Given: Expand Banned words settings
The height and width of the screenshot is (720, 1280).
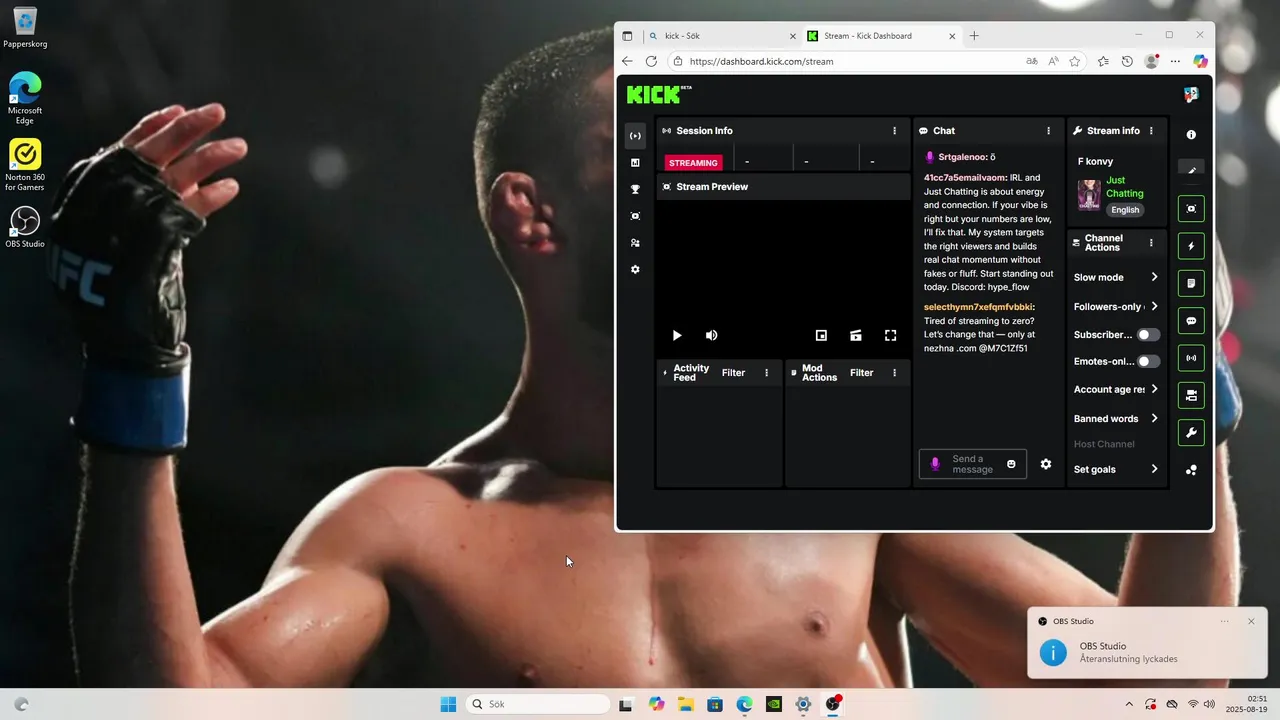Looking at the screenshot, I should 1116,419.
